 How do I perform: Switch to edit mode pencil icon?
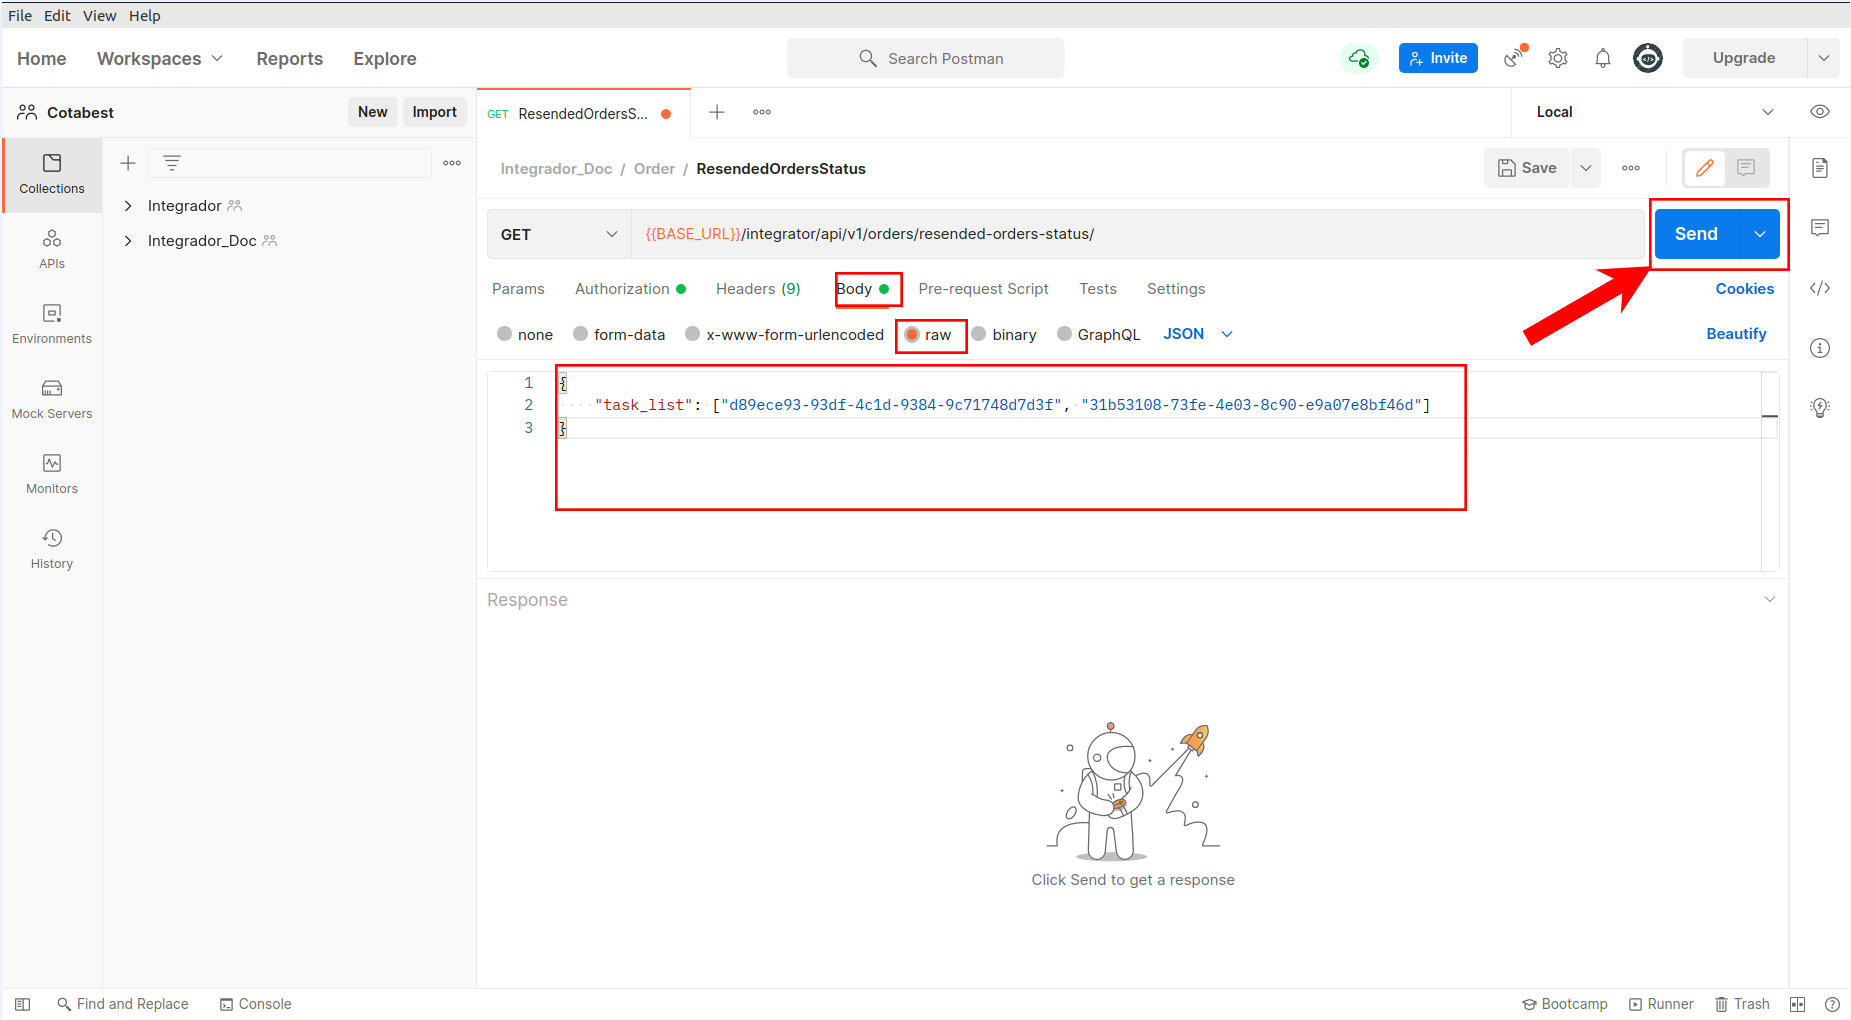coord(1705,168)
